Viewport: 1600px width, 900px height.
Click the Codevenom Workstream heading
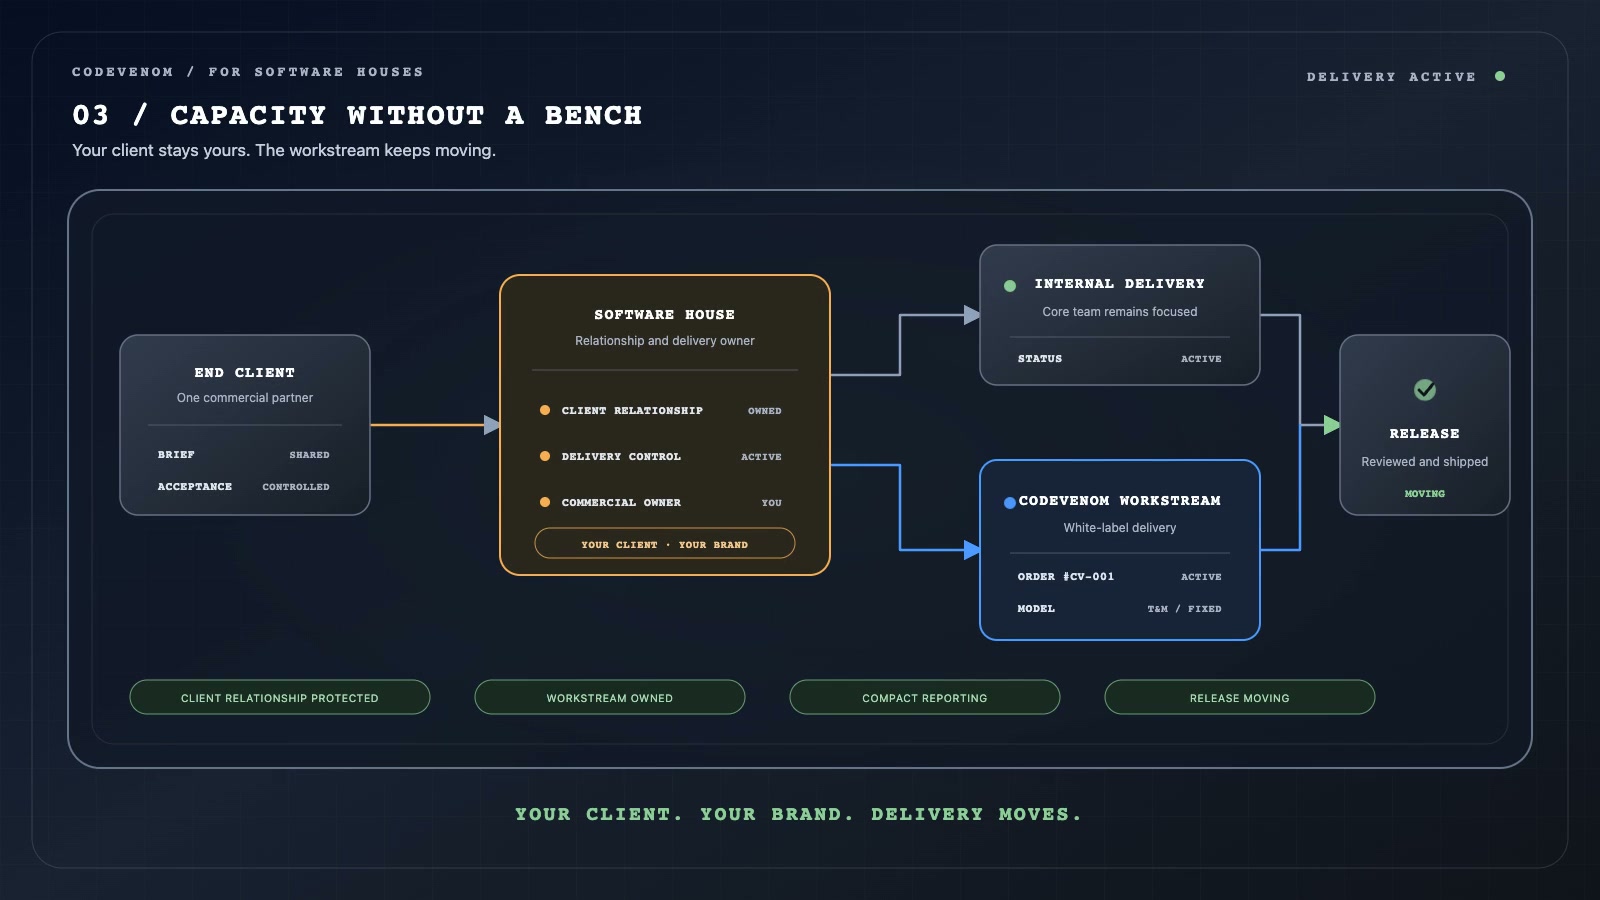tap(1120, 501)
